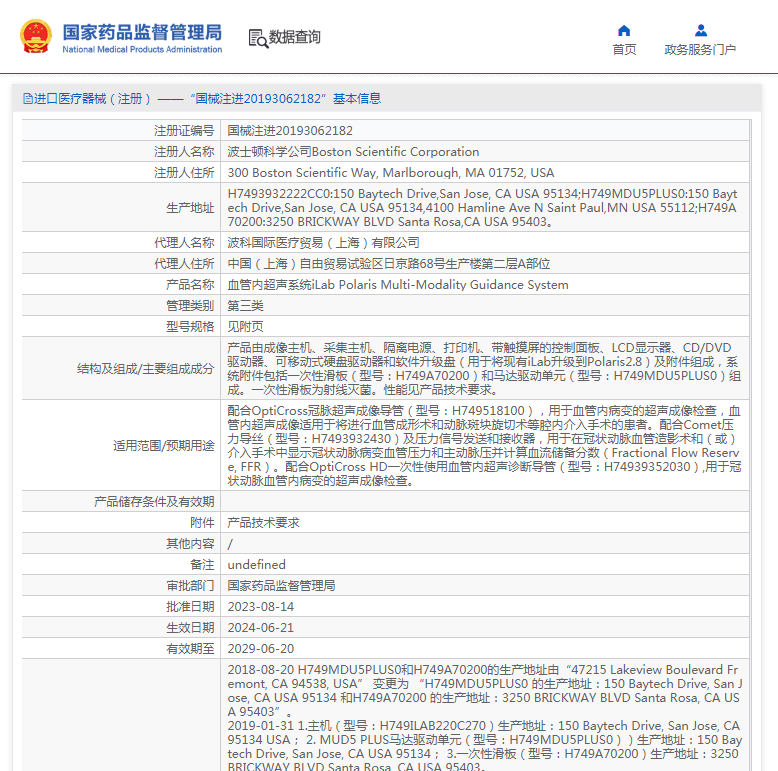Screen dimensions: 778x771
Task: Click 国家药品监督管理局 header title
Action: pyautogui.click(x=142, y=32)
